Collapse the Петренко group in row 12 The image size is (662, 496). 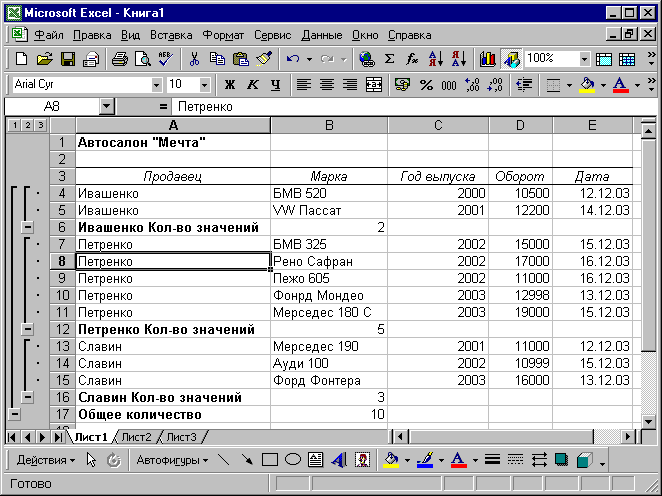[x=27, y=329]
